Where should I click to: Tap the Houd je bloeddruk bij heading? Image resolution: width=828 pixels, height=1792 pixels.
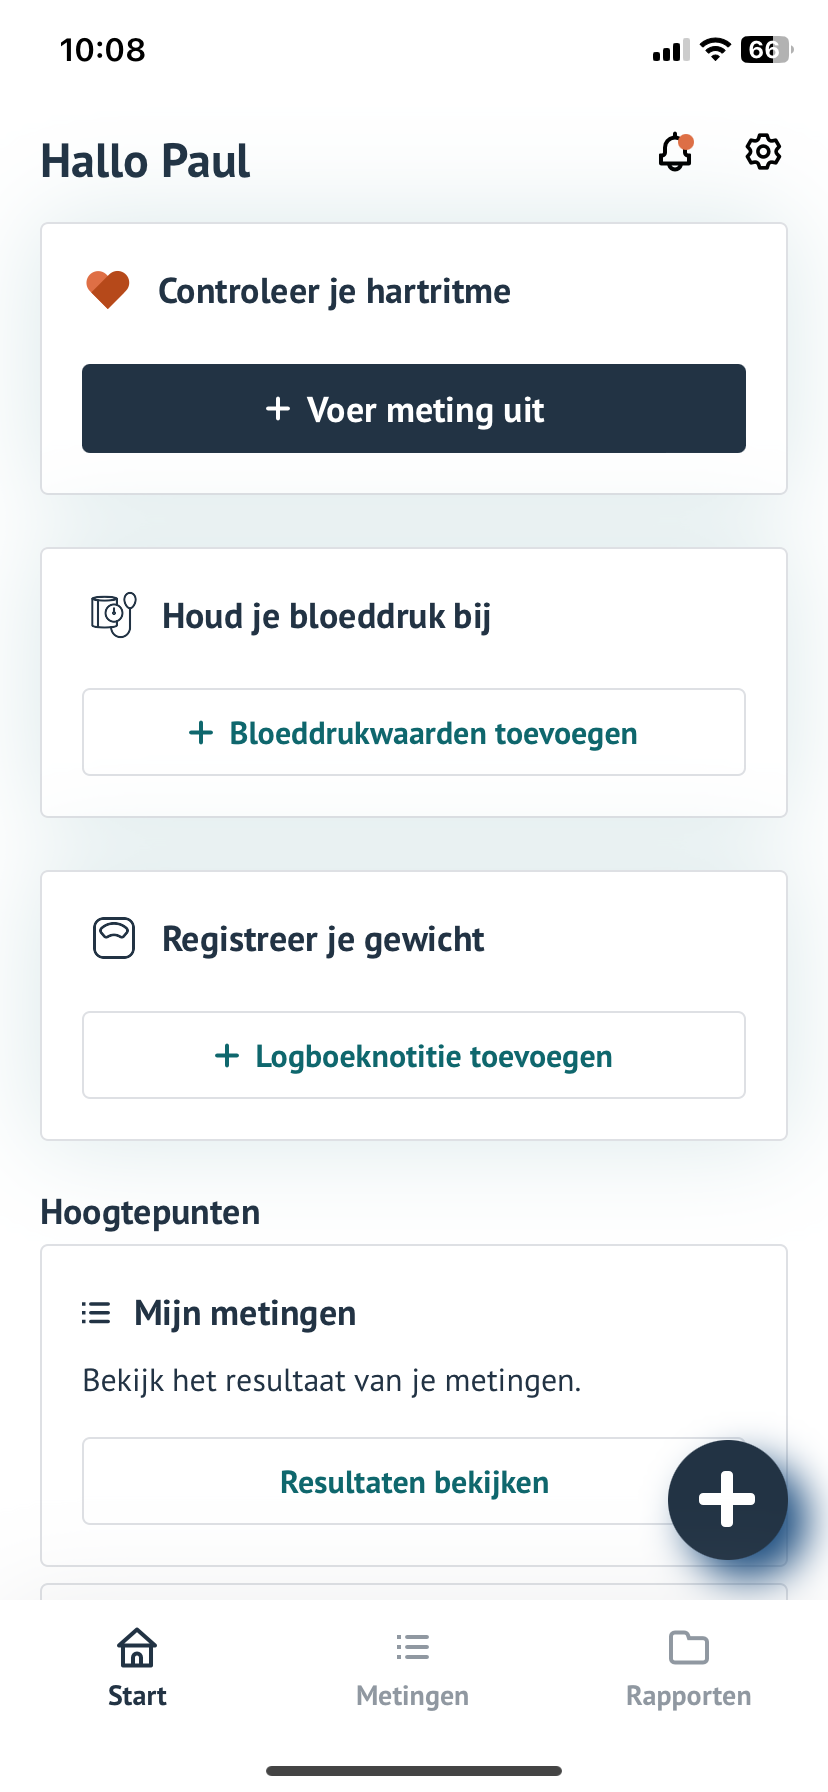326,616
